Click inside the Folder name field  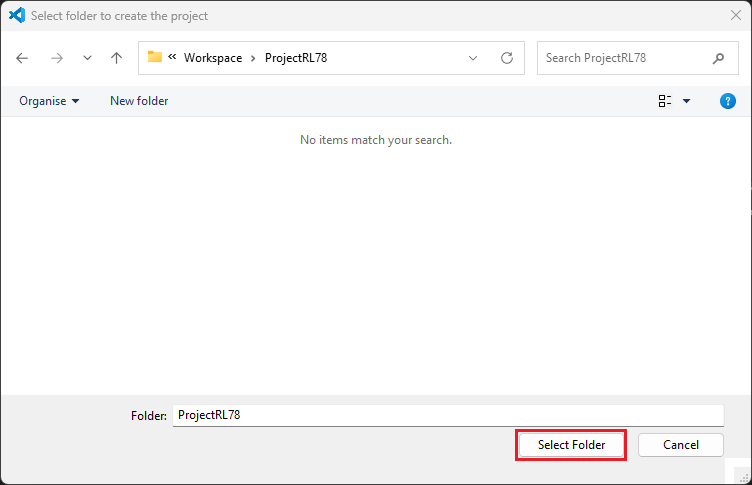pos(448,415)
